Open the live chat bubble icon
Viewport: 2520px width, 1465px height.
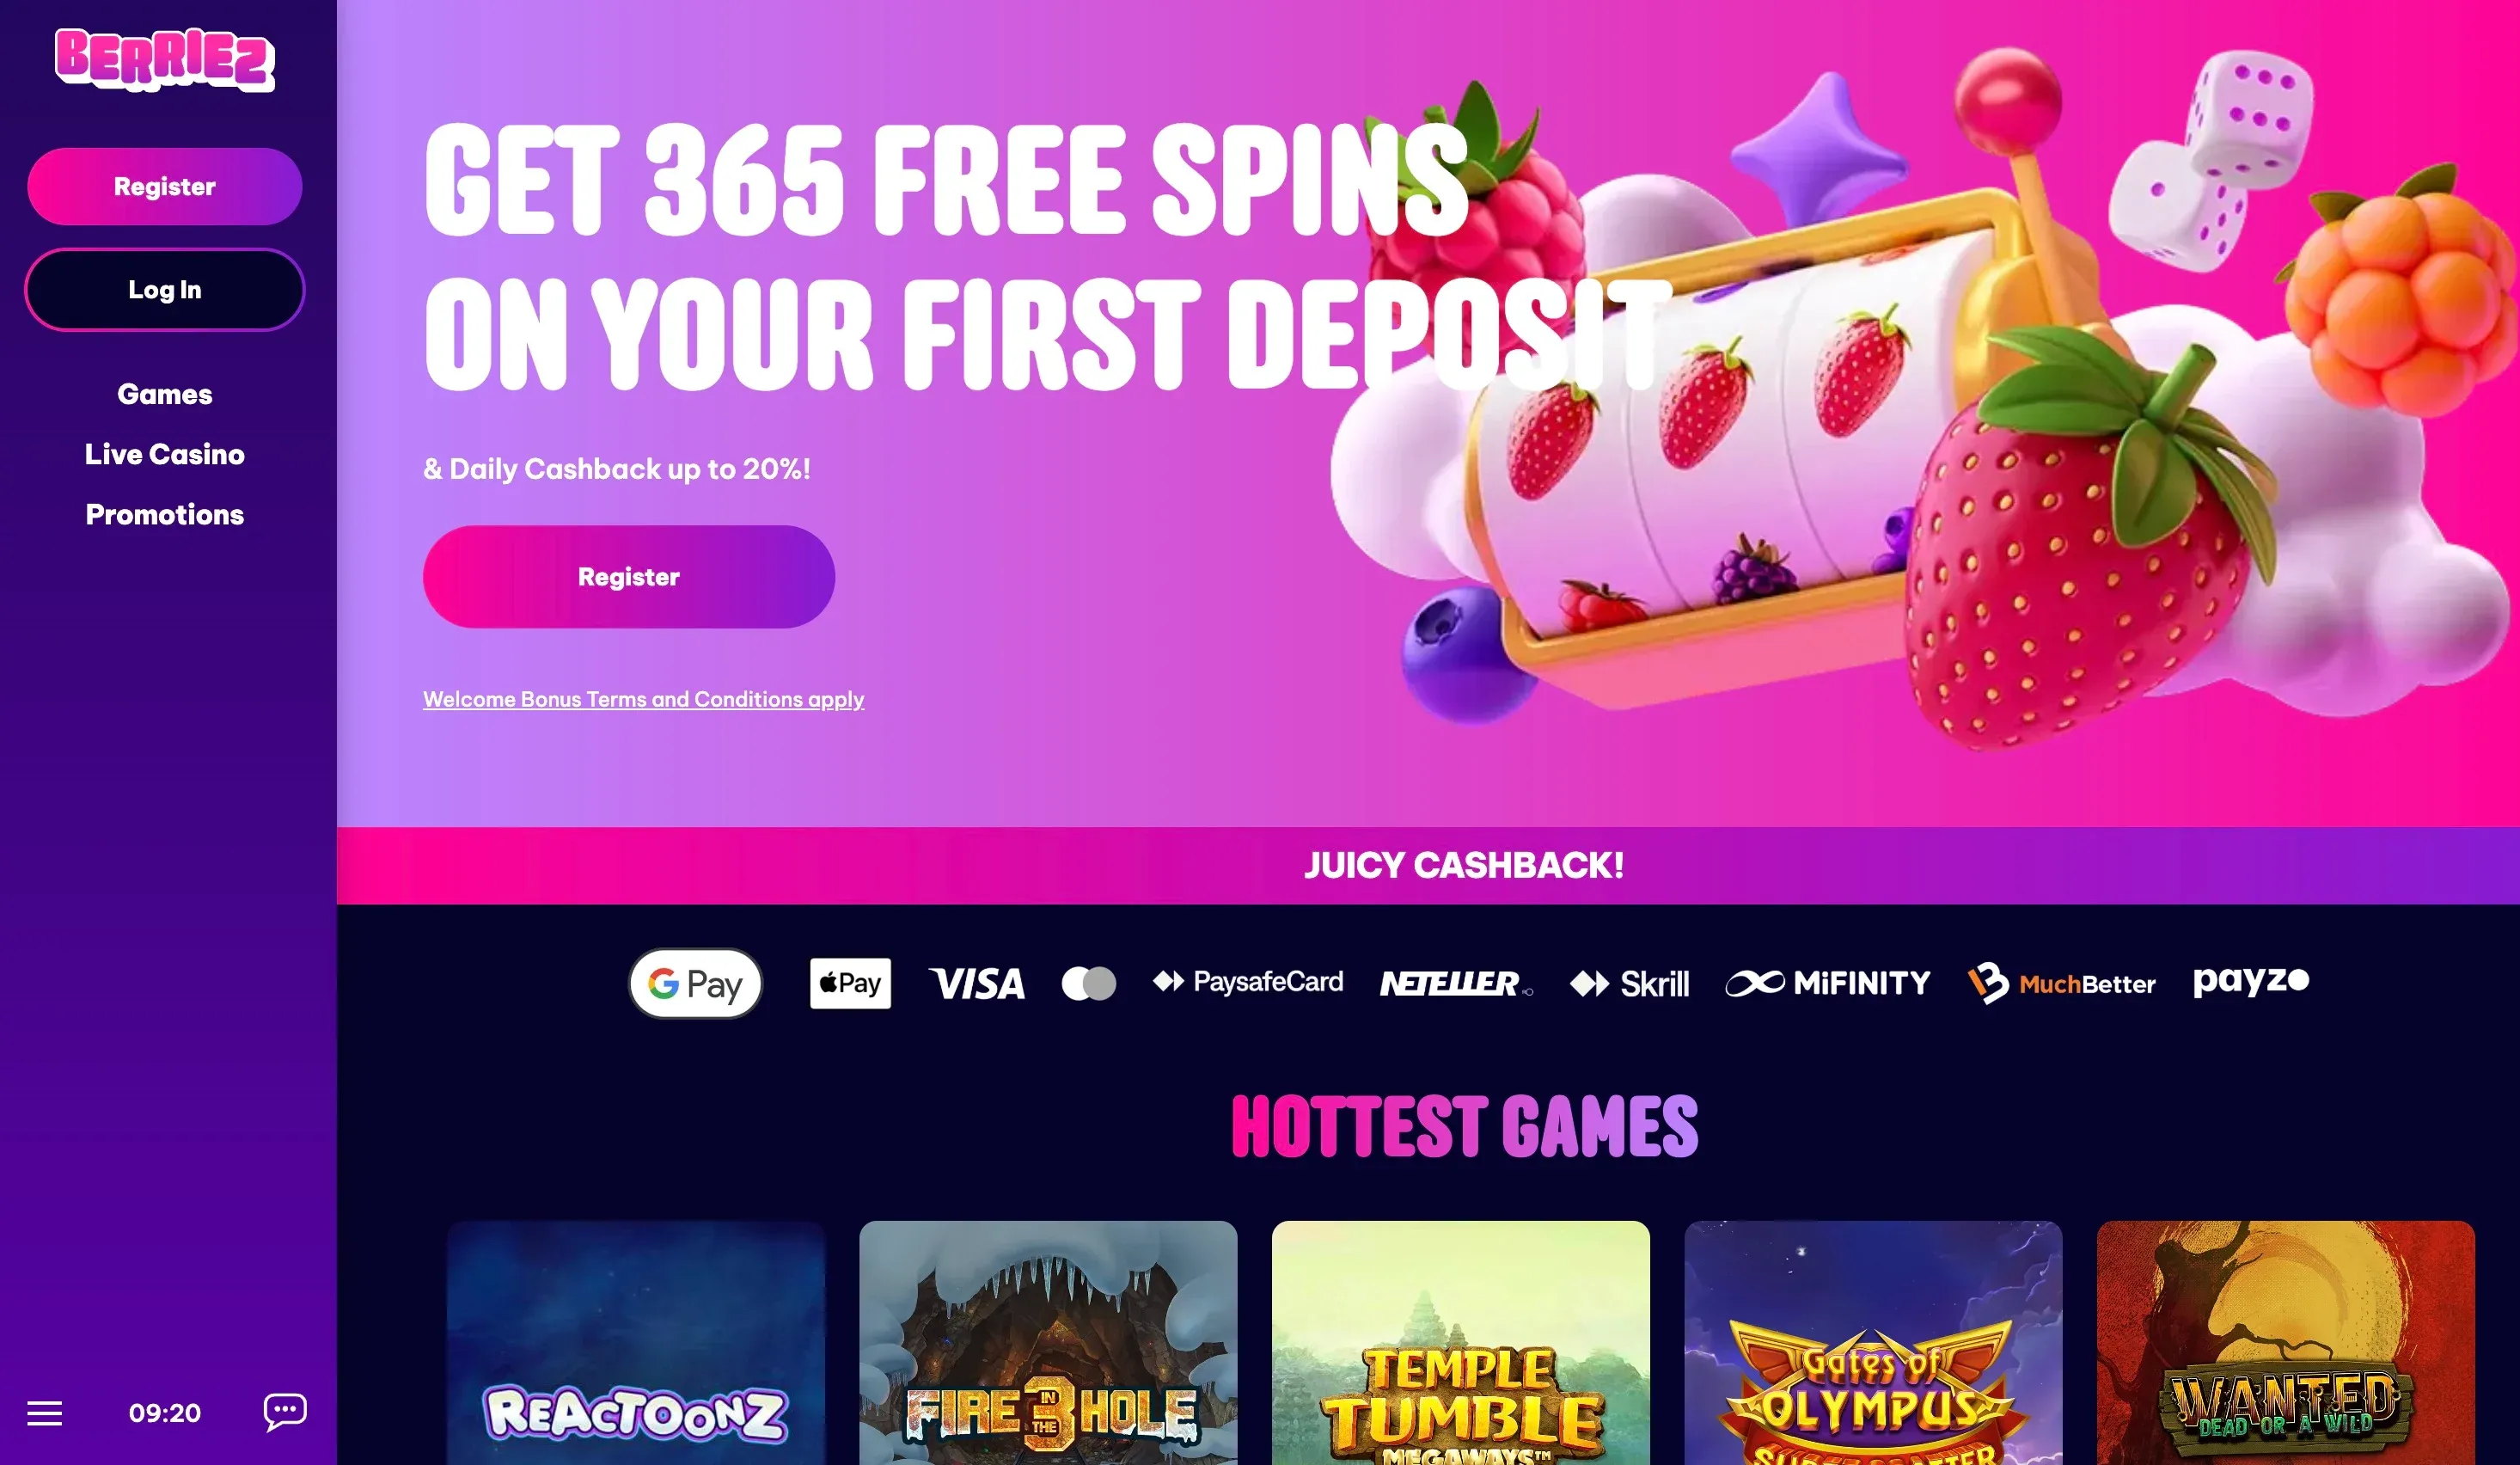285,1412
